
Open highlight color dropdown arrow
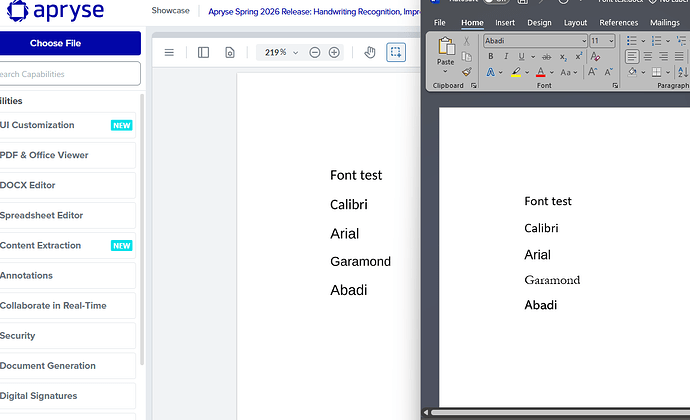click(527, 73)
